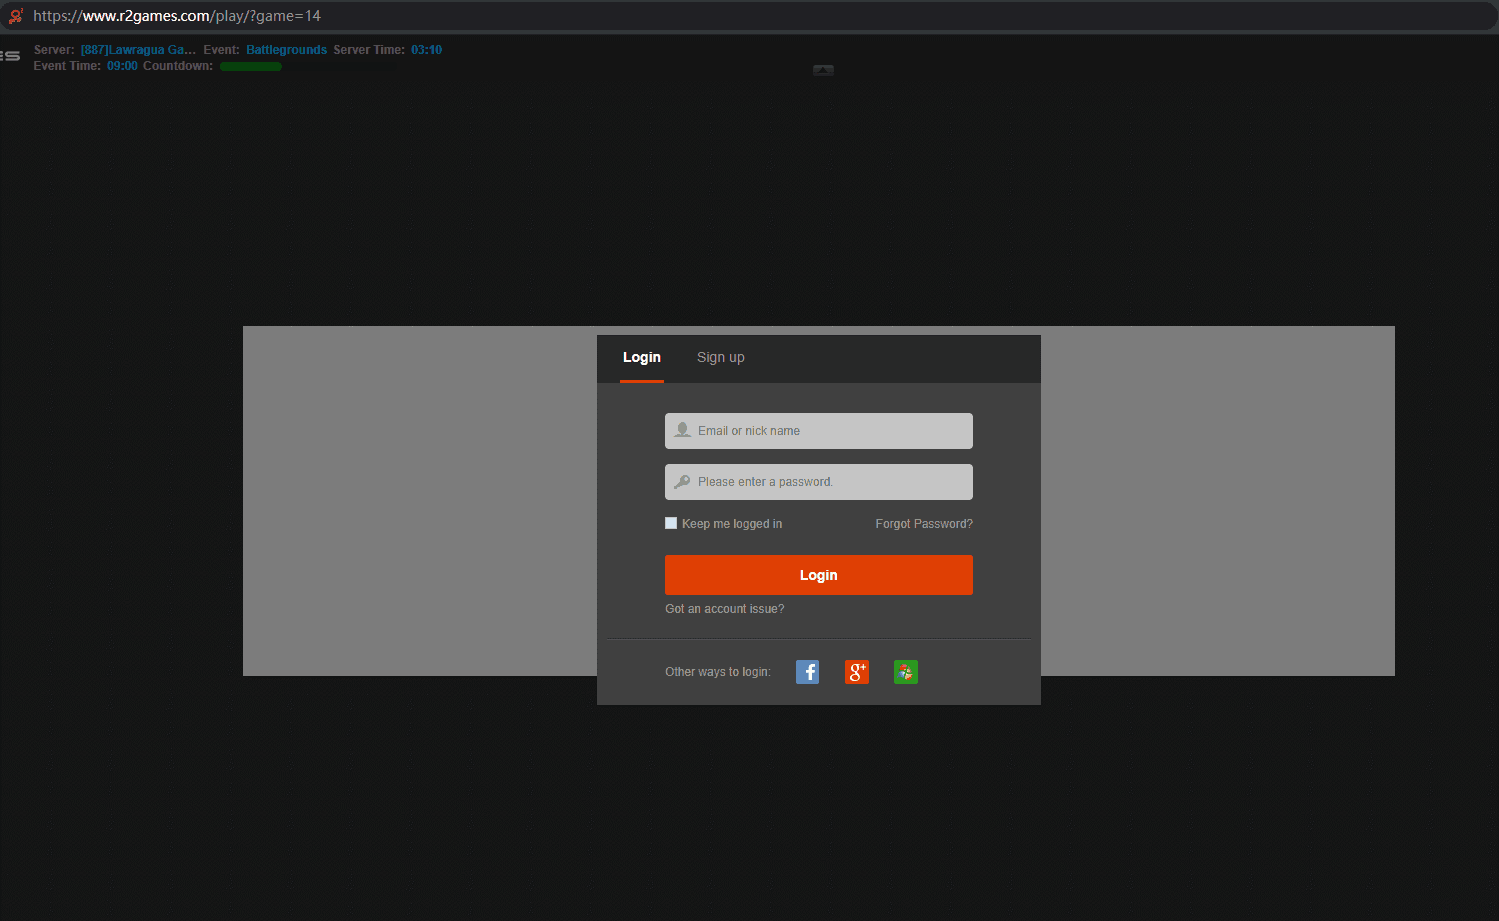Log in with the Google Plus icon
The image size is (1499, 921).
[857, 672]
